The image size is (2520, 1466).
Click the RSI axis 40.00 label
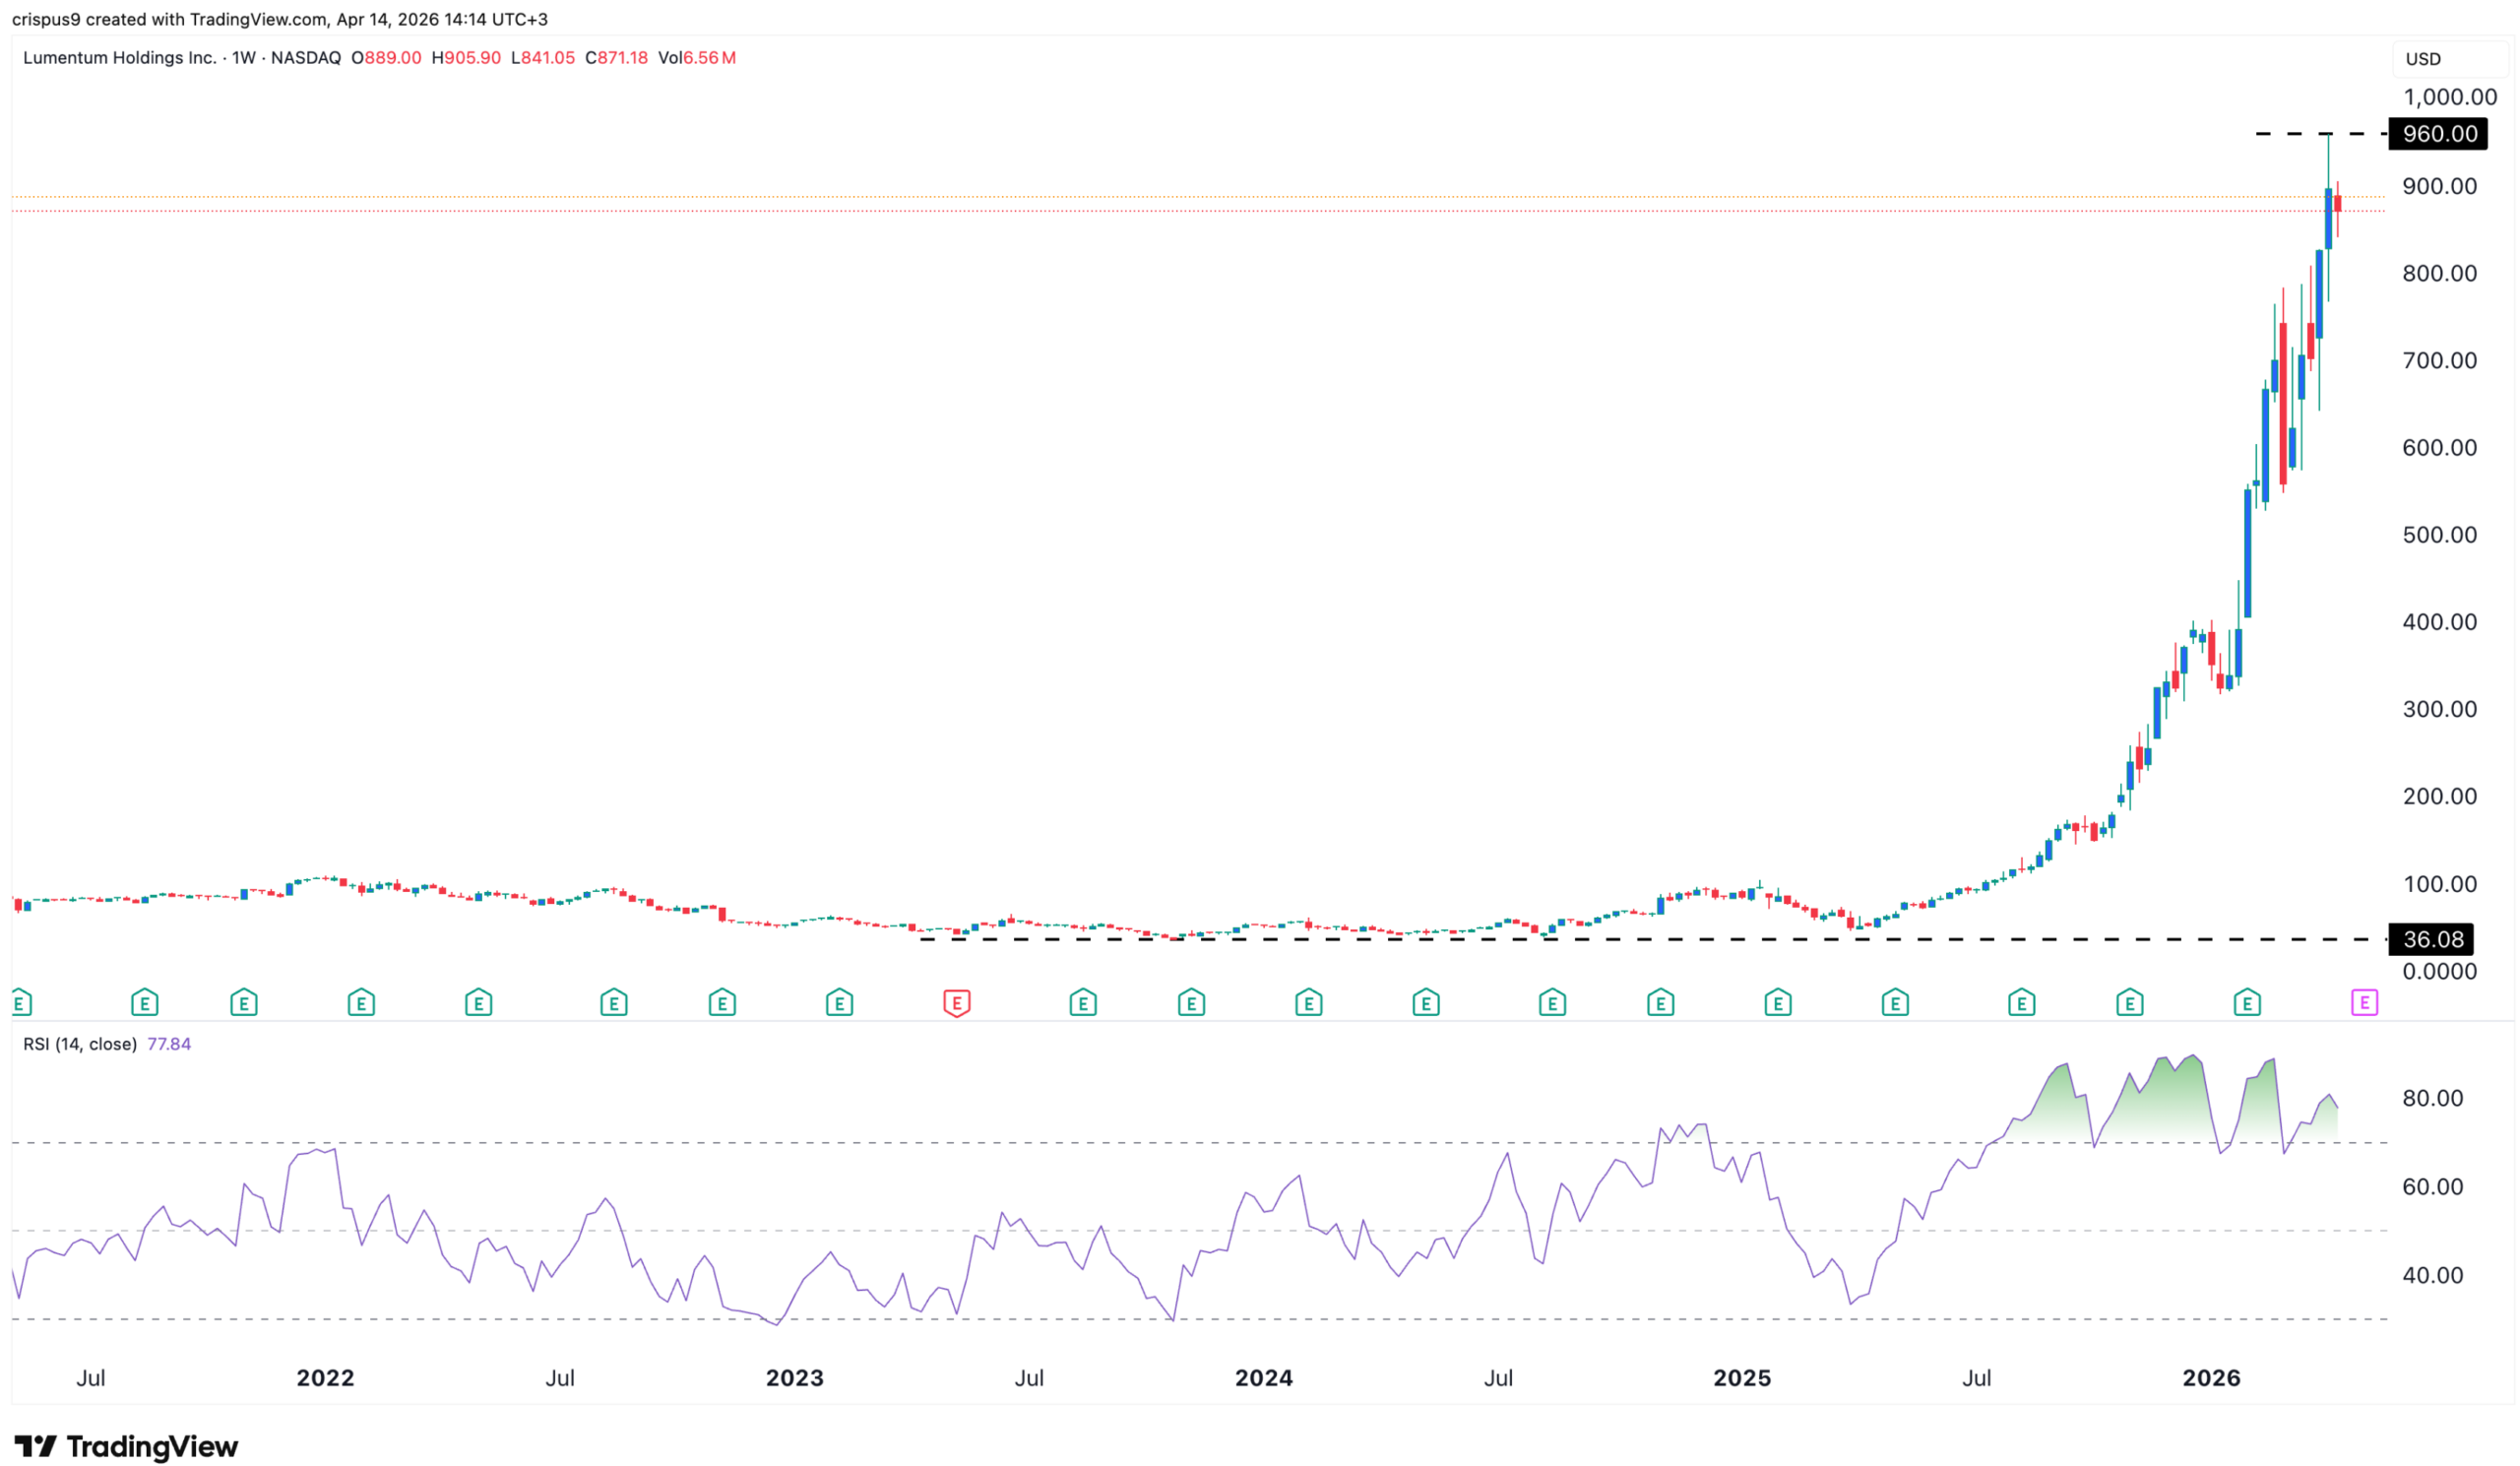pos(2433,1275)
